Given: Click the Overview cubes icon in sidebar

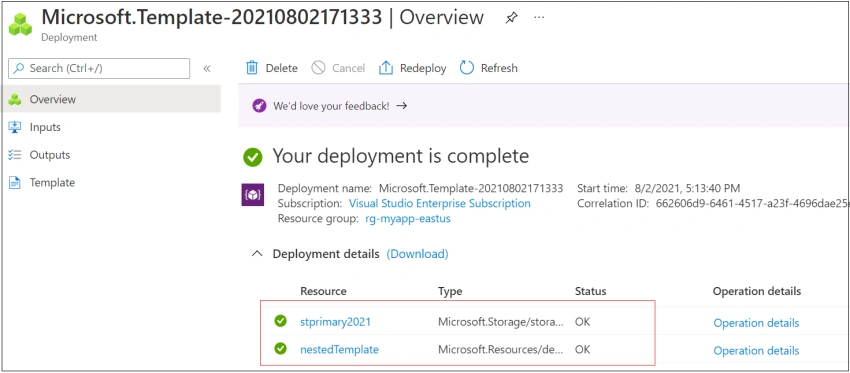Looking at the screenshot, I should [x=15, y=99].
